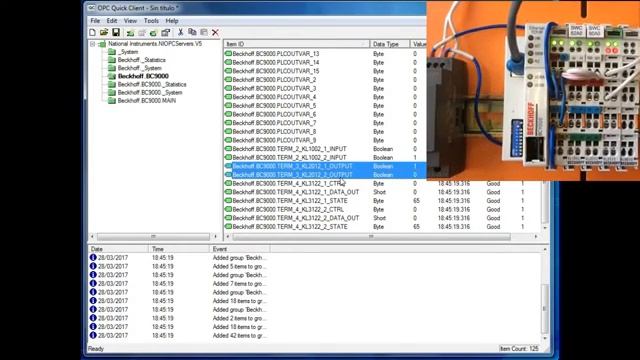The width and height of the screenshot is (640, 360).
Task: Click the folder icon of Beckhoff.BC9000._System
Action: coord(112,92)
